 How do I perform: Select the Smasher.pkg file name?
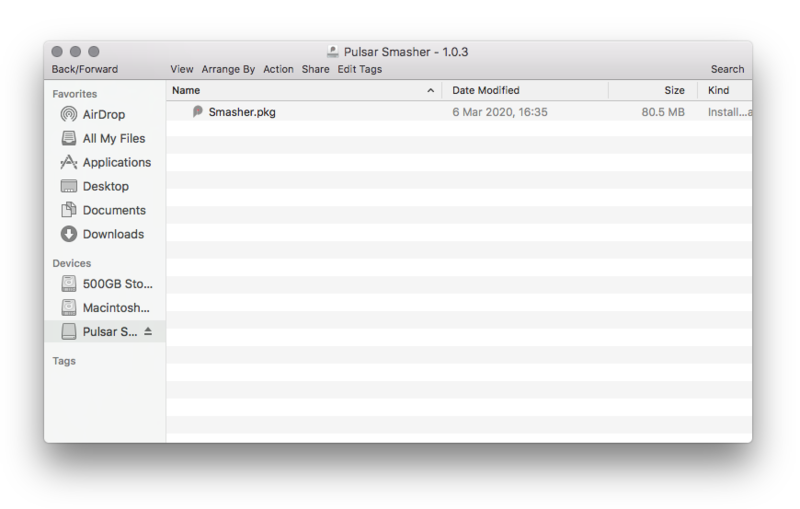tap(242, 112)
